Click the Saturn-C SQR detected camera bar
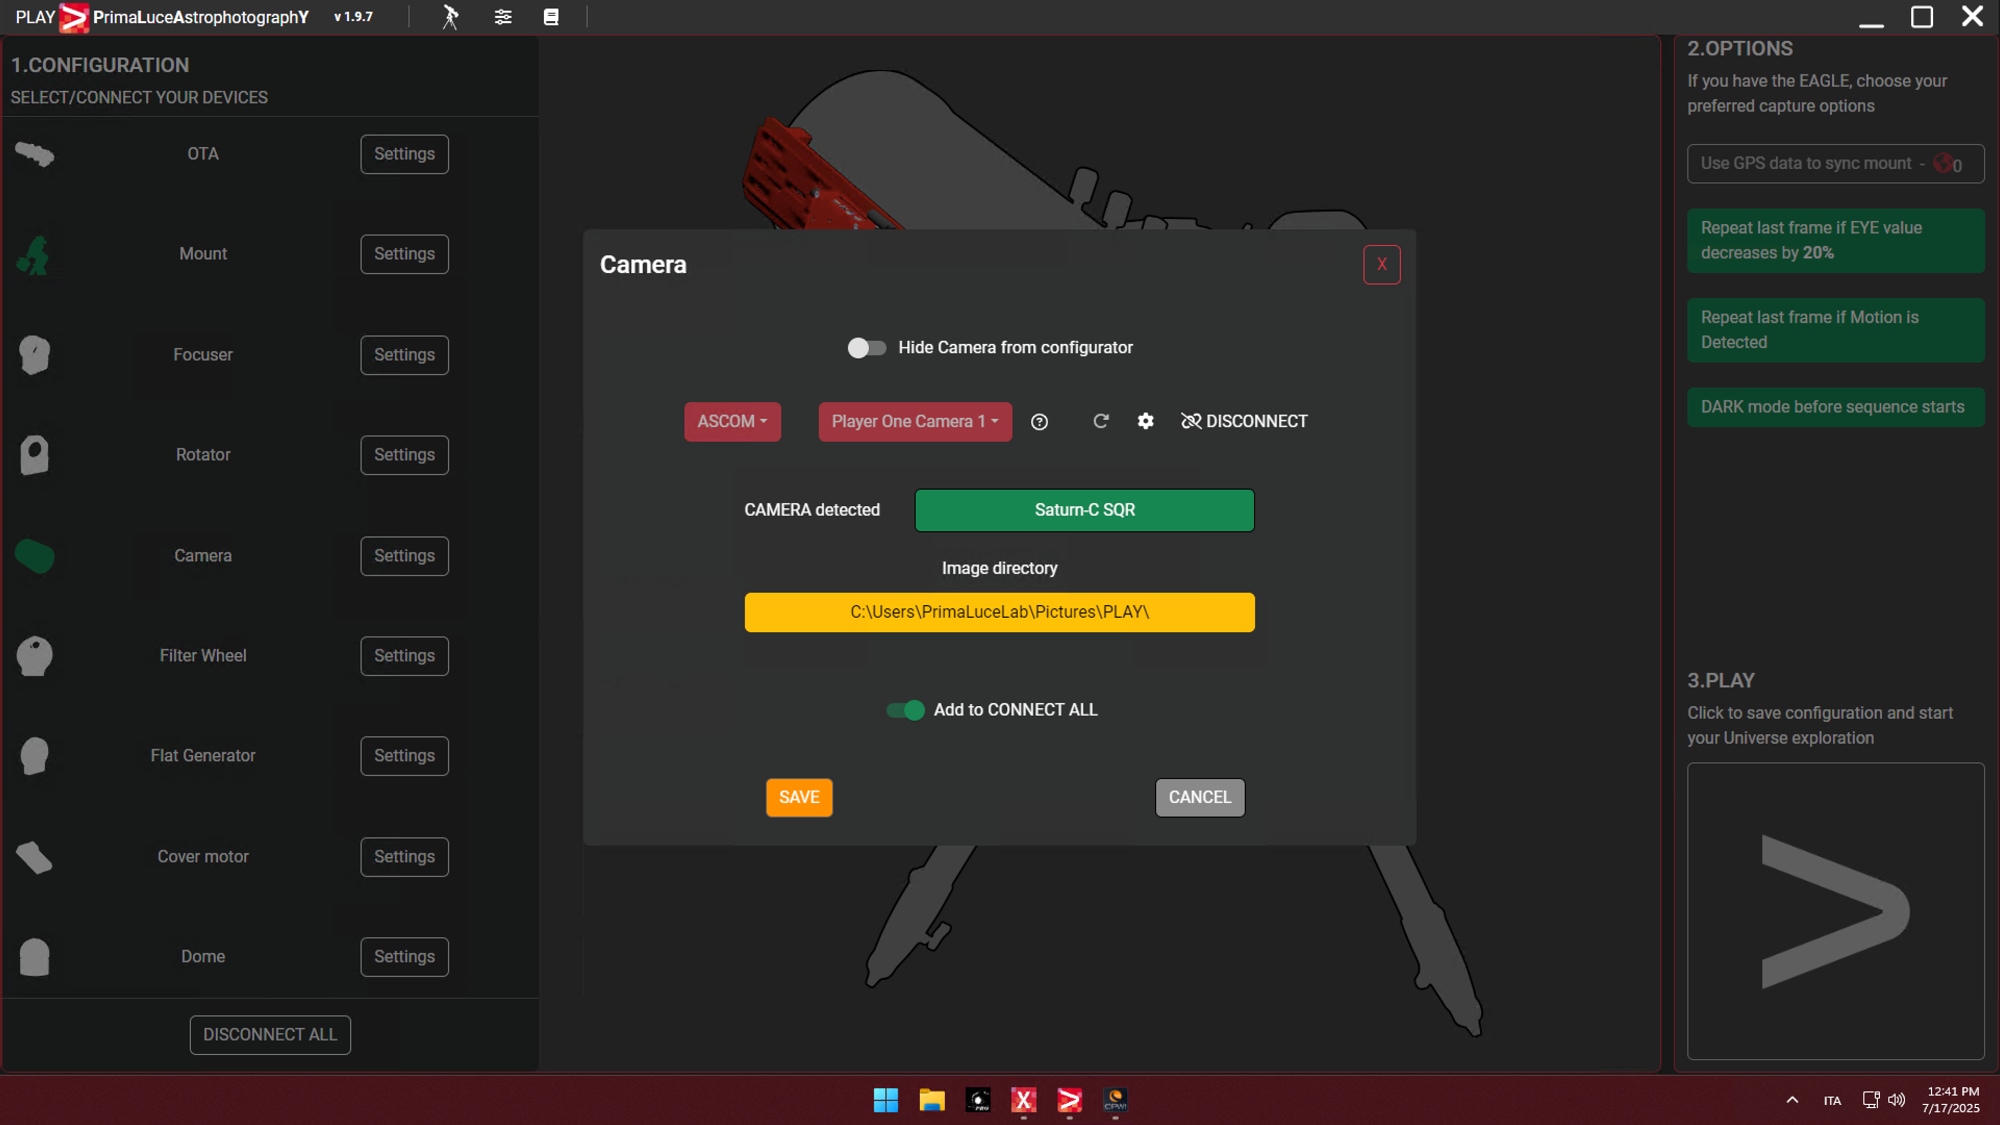This screenshot has width=2000, height=1125. click(1084, 510)
